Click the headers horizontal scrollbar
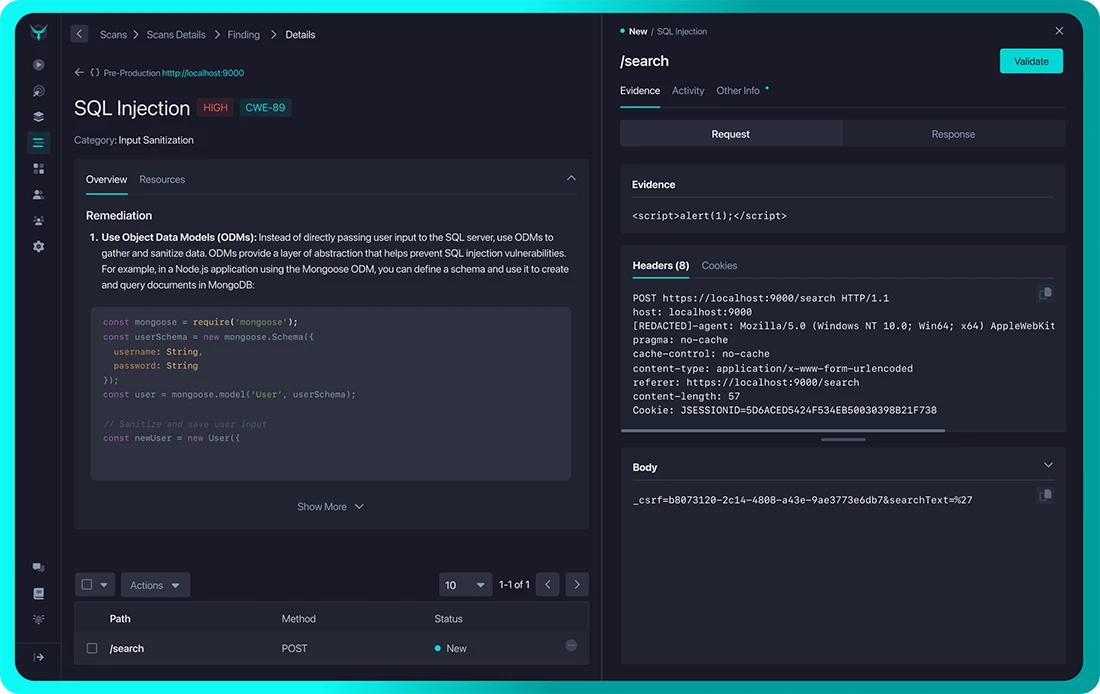This screenshot has height=694, width=1100. point(782,430)
